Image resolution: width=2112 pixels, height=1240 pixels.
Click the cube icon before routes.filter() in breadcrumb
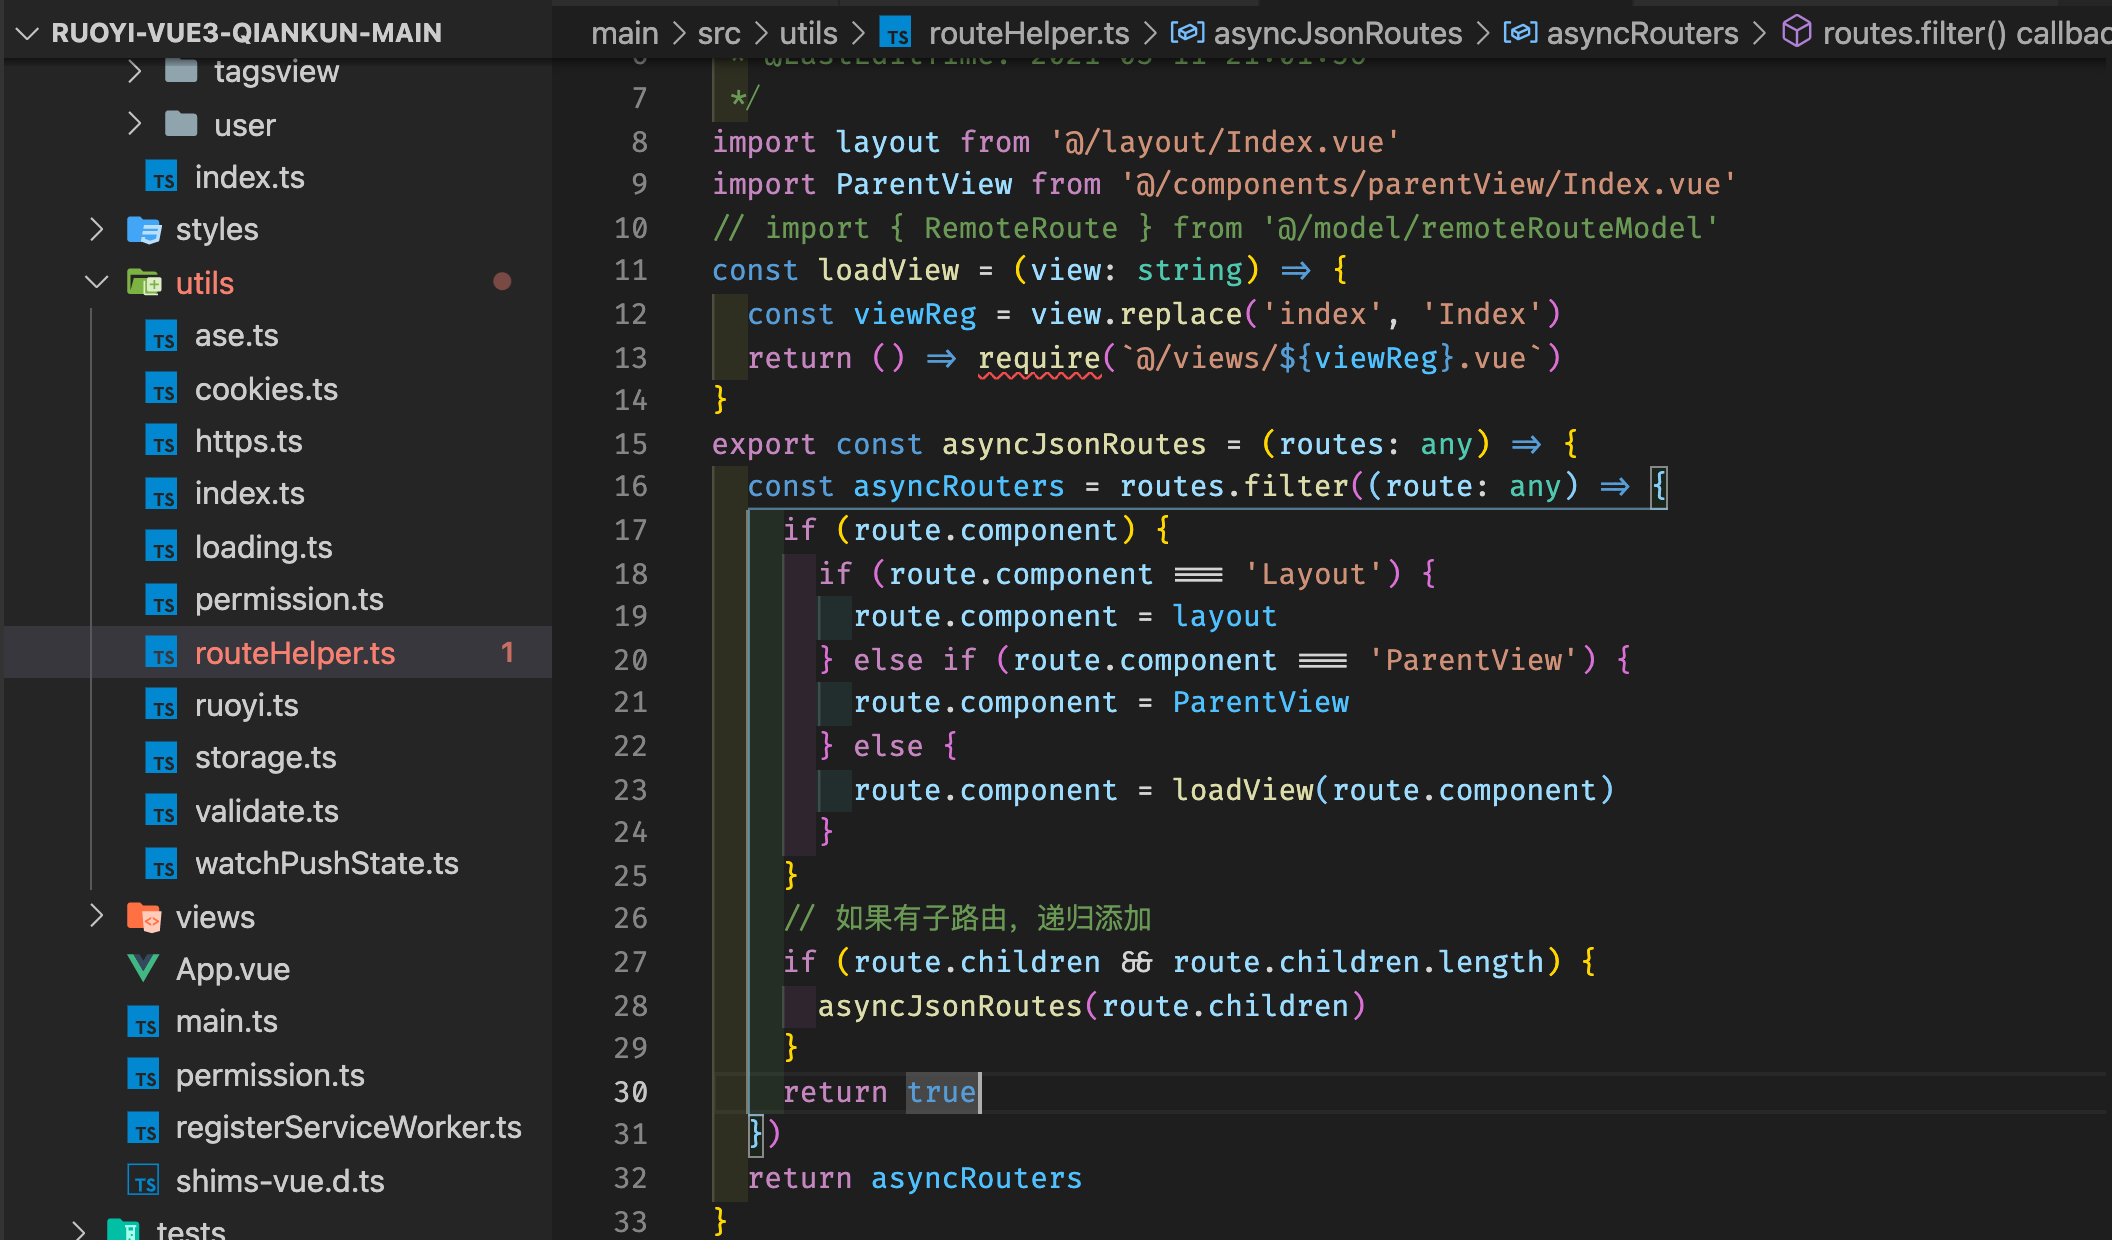point(1796,33)
